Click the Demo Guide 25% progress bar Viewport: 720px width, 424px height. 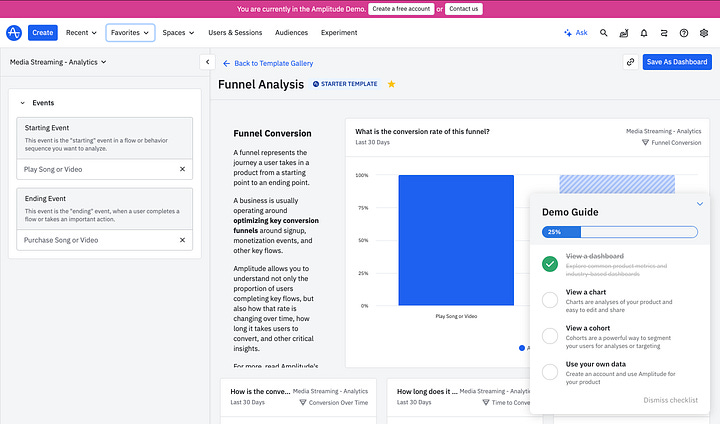click(619, 232)
